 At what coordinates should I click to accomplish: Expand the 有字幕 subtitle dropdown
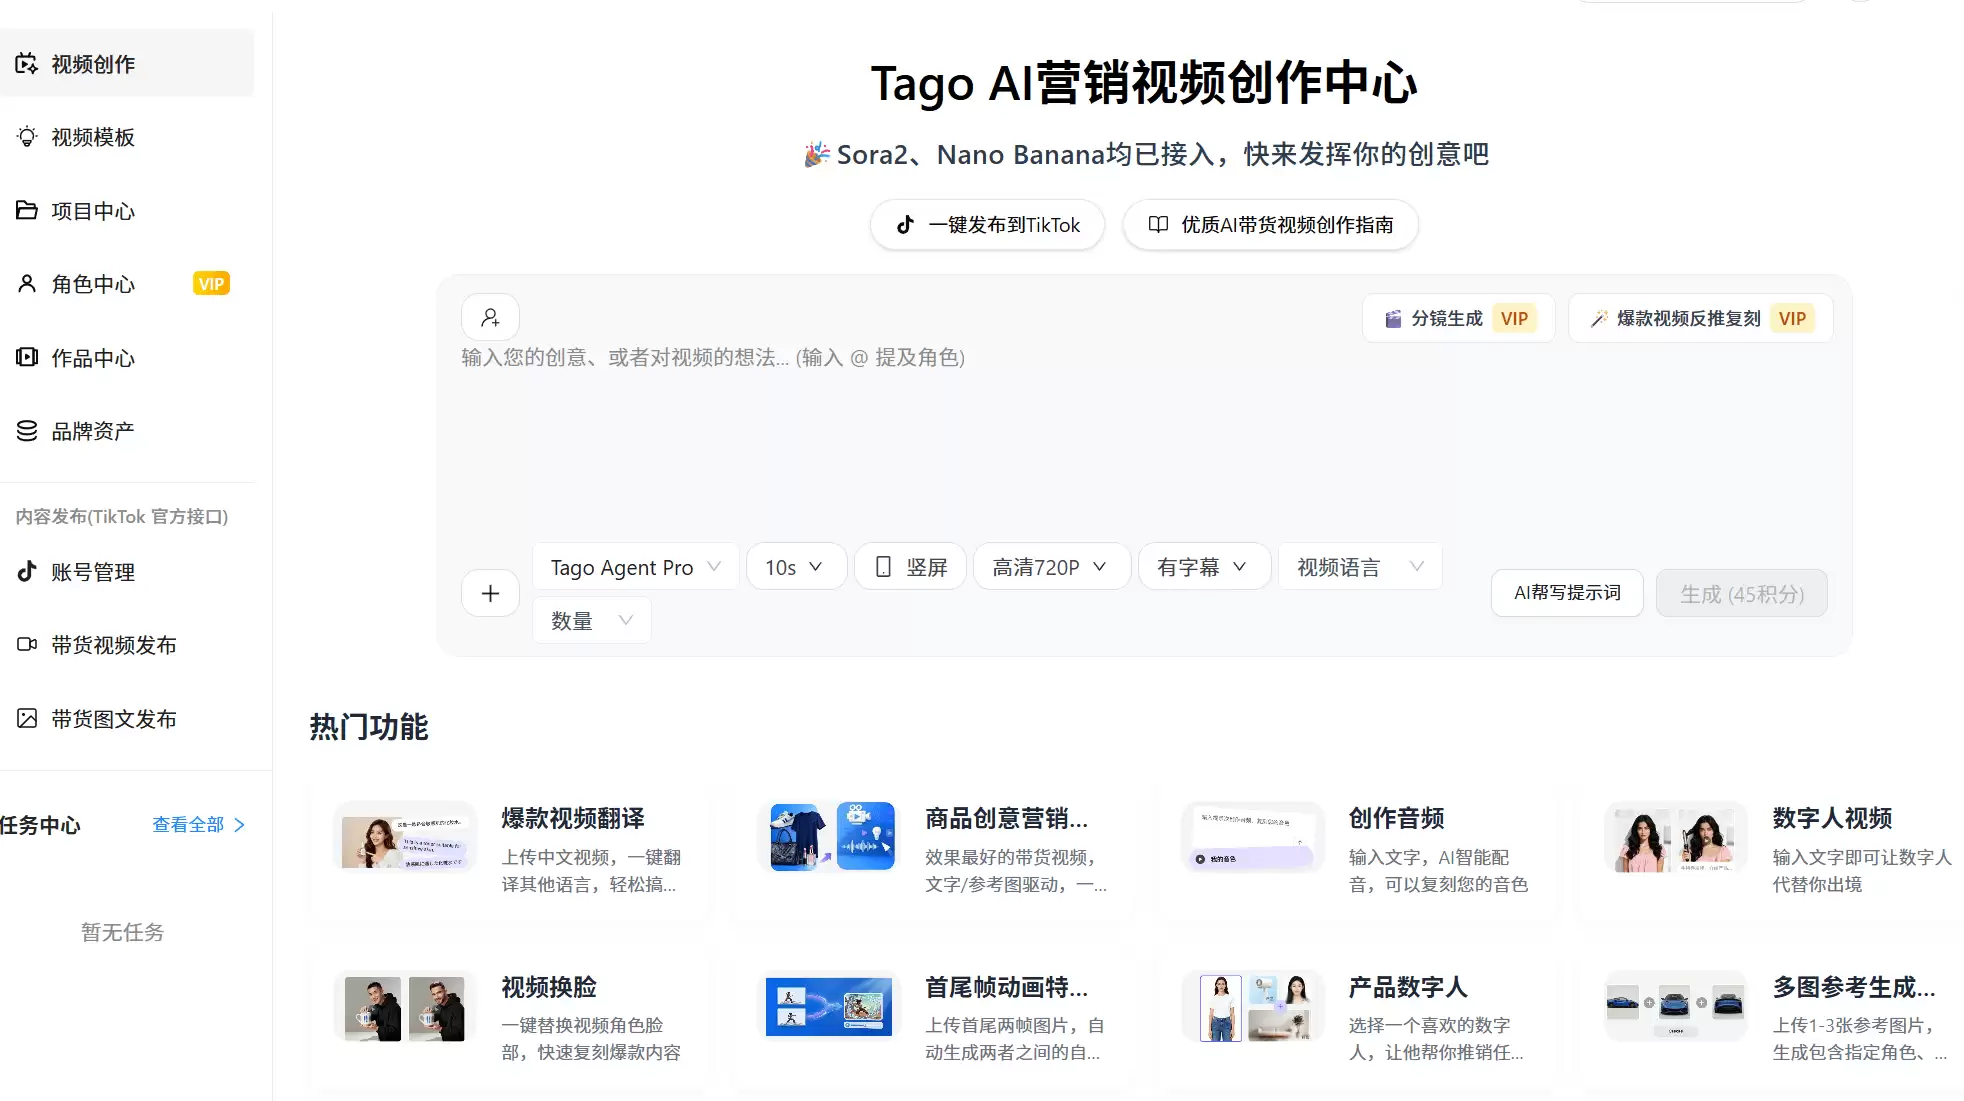tap(1204, 567)
